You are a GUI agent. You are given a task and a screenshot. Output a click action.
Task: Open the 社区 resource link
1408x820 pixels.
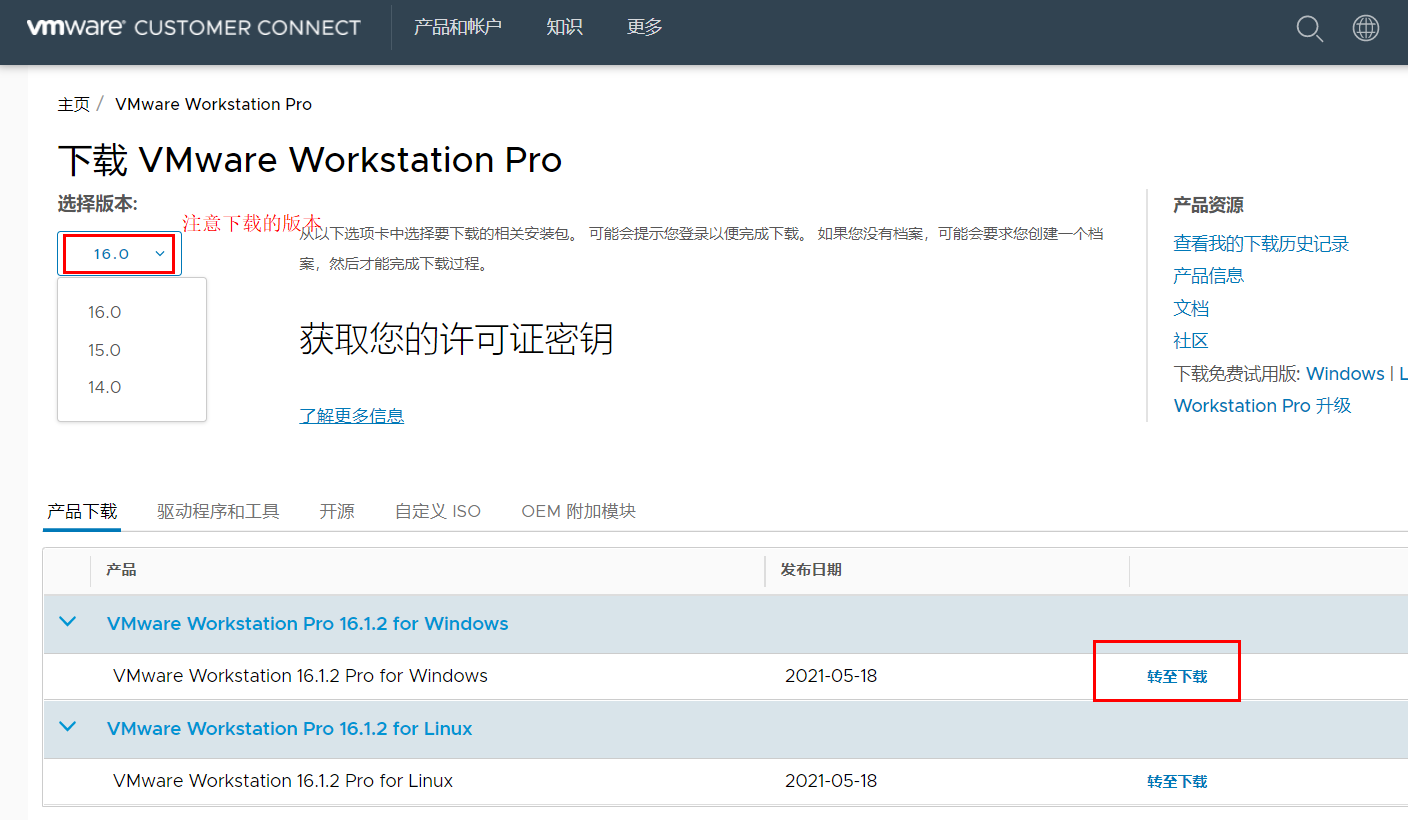pos(1191,341)
